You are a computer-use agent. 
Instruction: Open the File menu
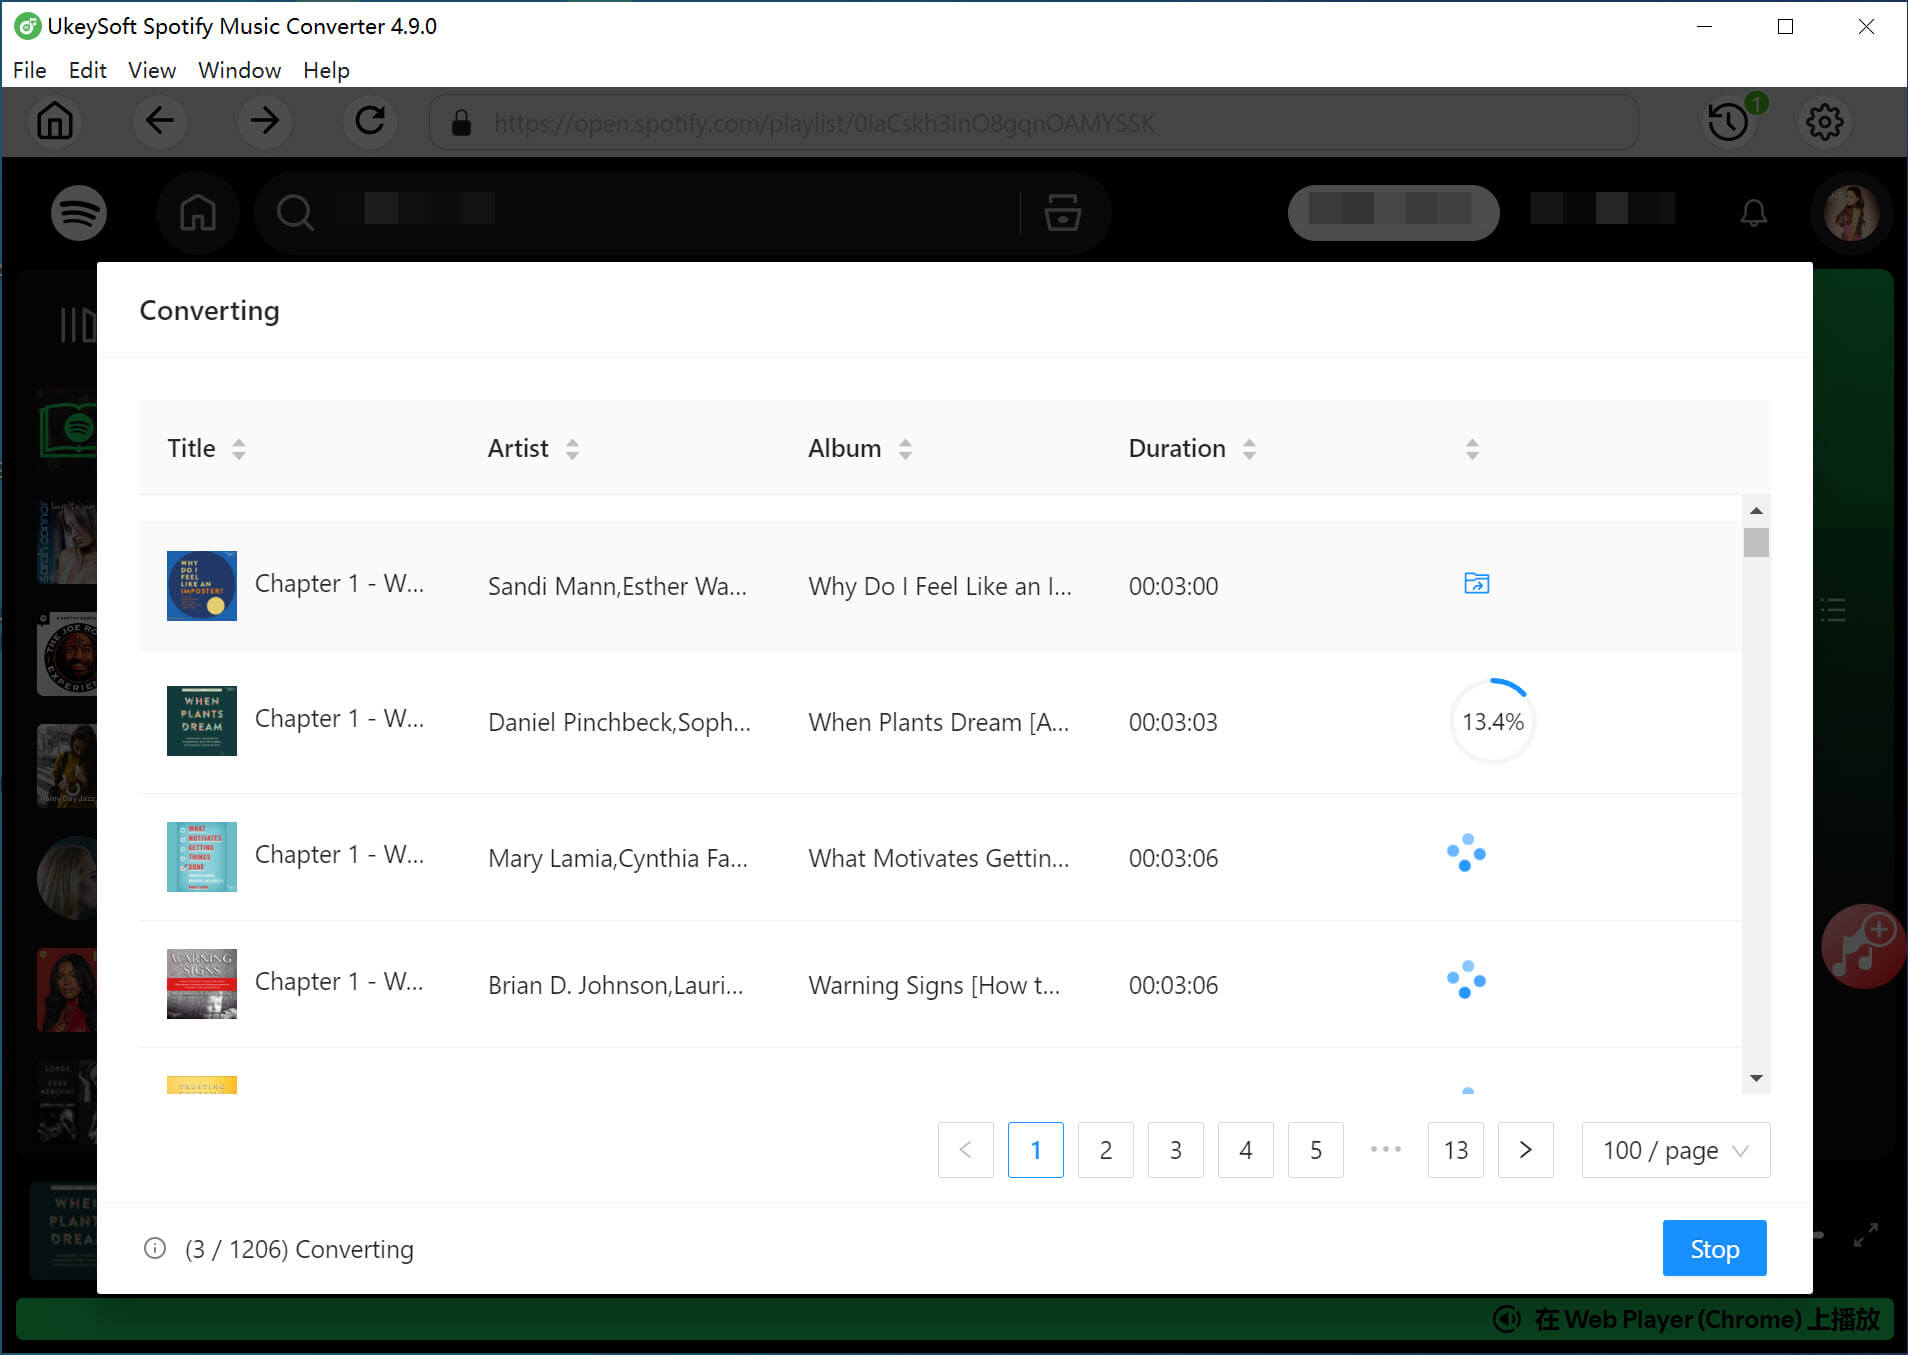coord(30,70)
